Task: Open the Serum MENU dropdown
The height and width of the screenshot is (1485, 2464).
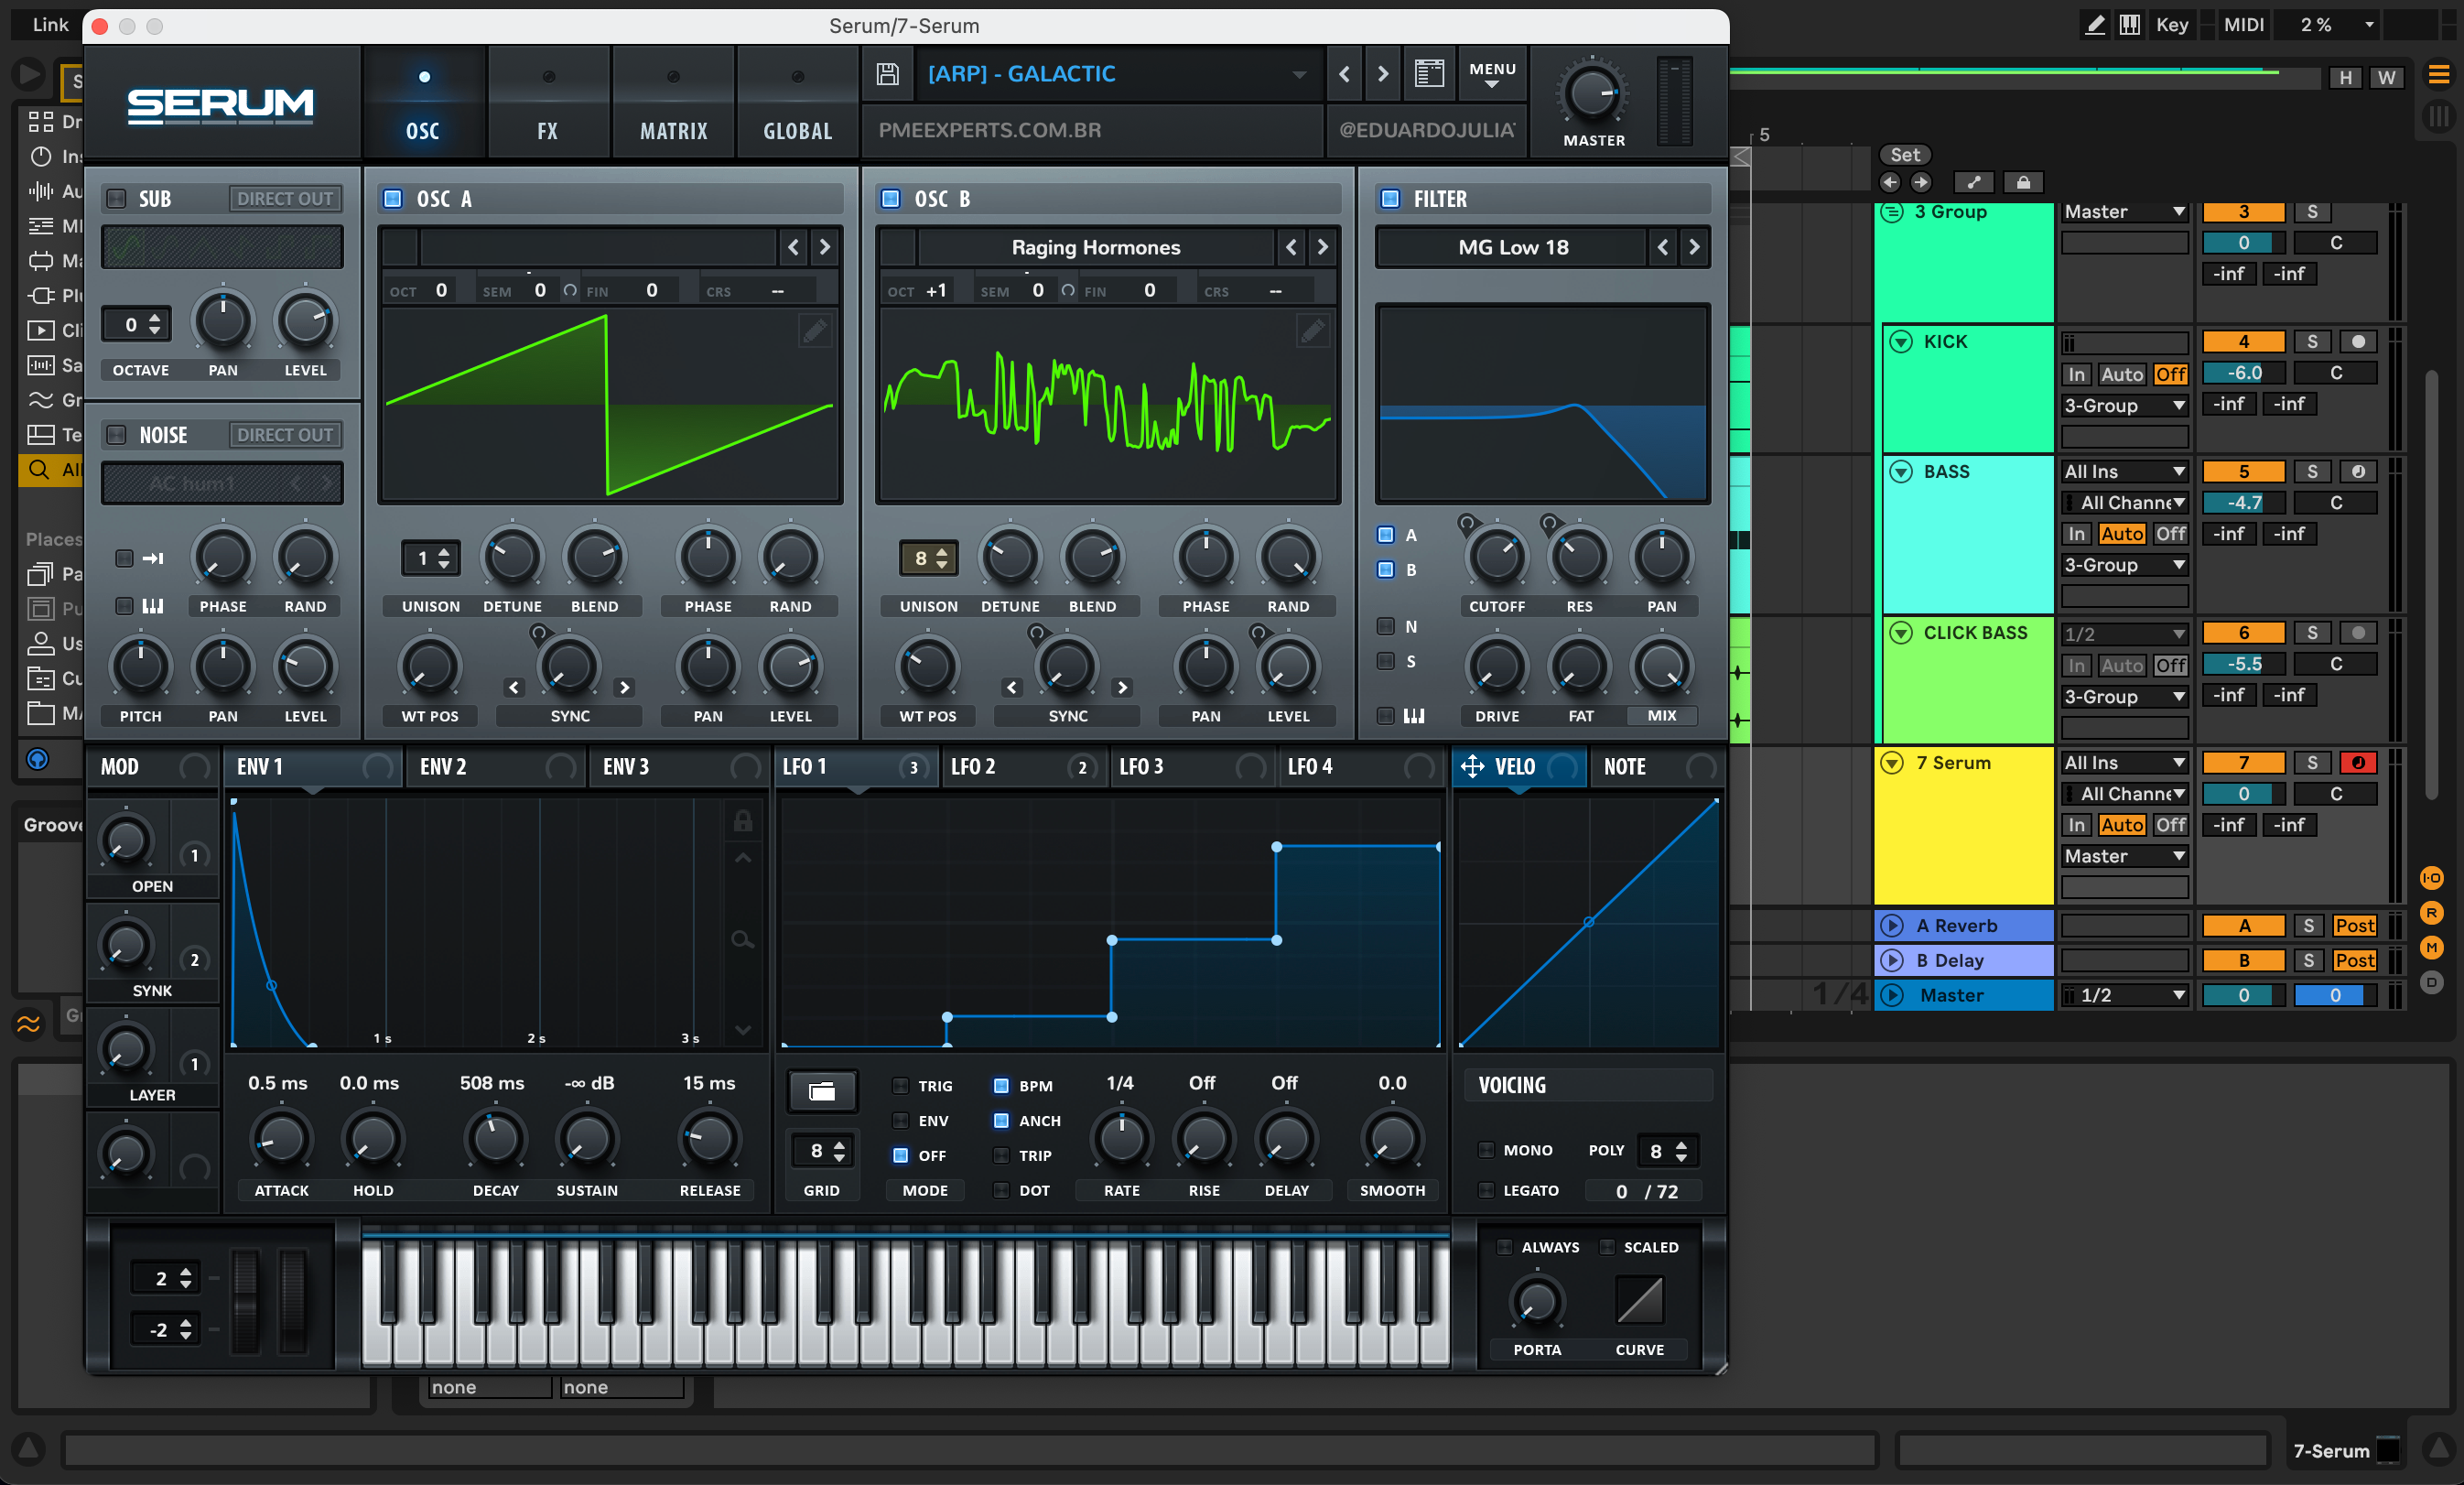Action: coord(1492,74)
